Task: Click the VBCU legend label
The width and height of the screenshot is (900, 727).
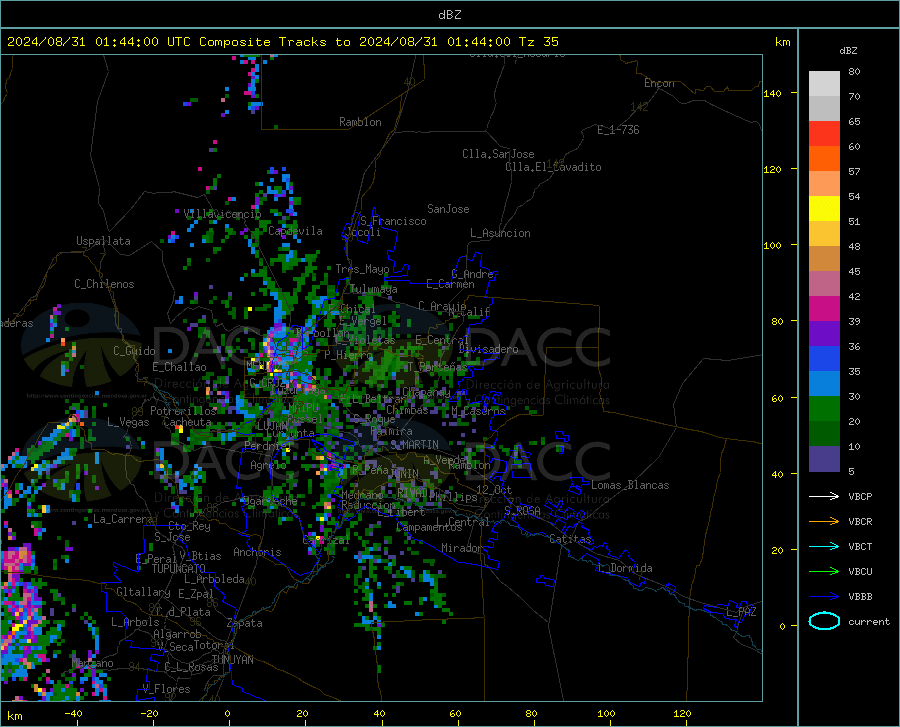Action: pos(860,572)
